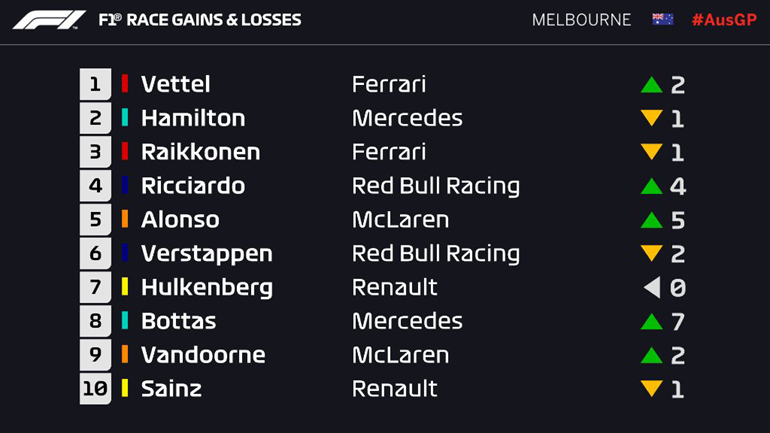
Task: Click the position 1 number box
Action: coord(95,84)
